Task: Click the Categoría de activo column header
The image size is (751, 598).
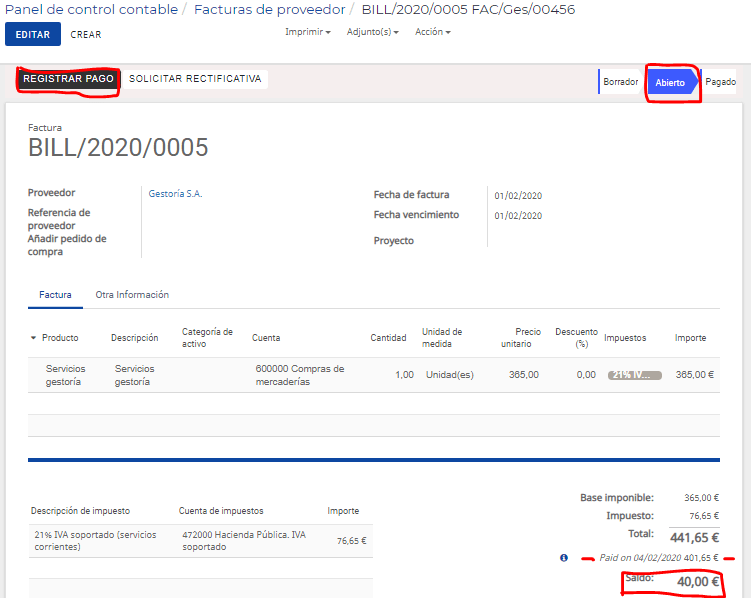Action: tap(207, 338)
